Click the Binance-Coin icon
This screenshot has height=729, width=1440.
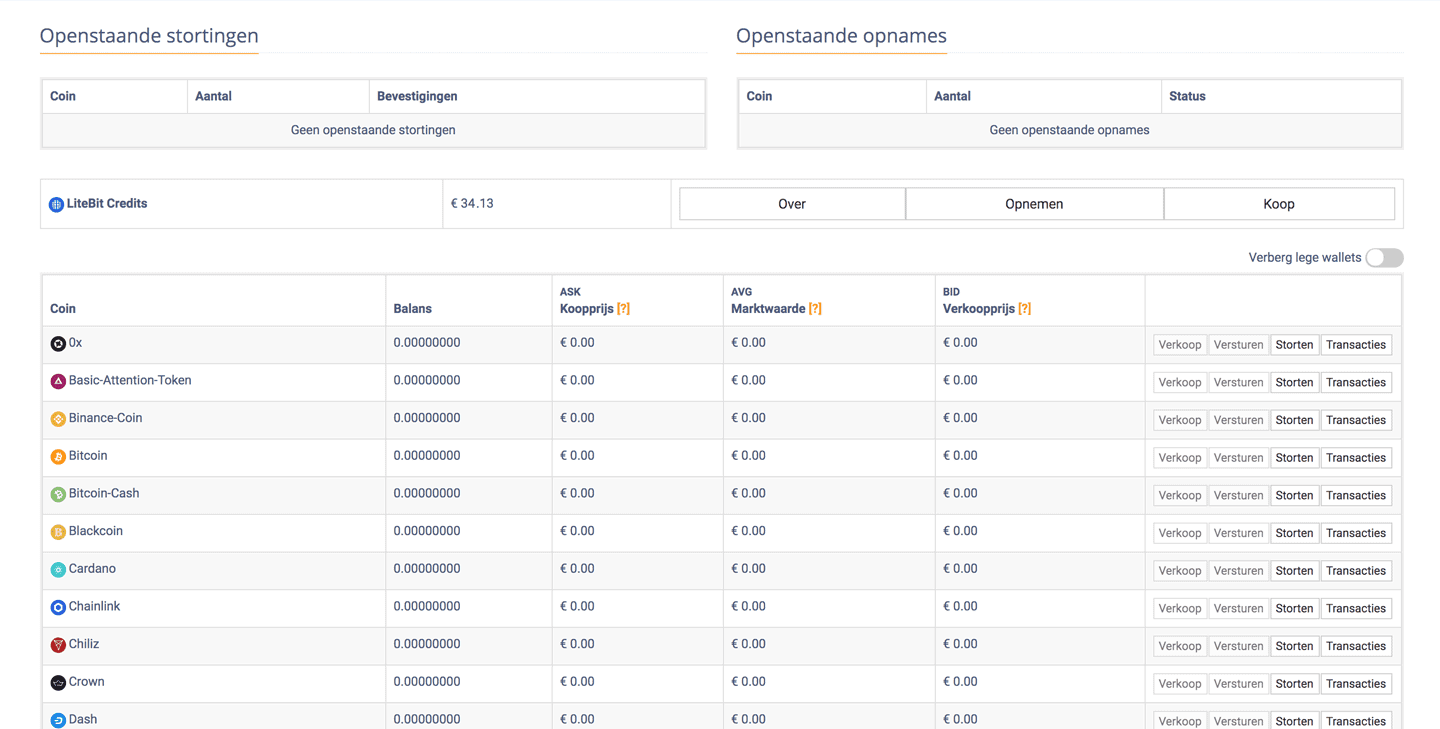[58, 419]
